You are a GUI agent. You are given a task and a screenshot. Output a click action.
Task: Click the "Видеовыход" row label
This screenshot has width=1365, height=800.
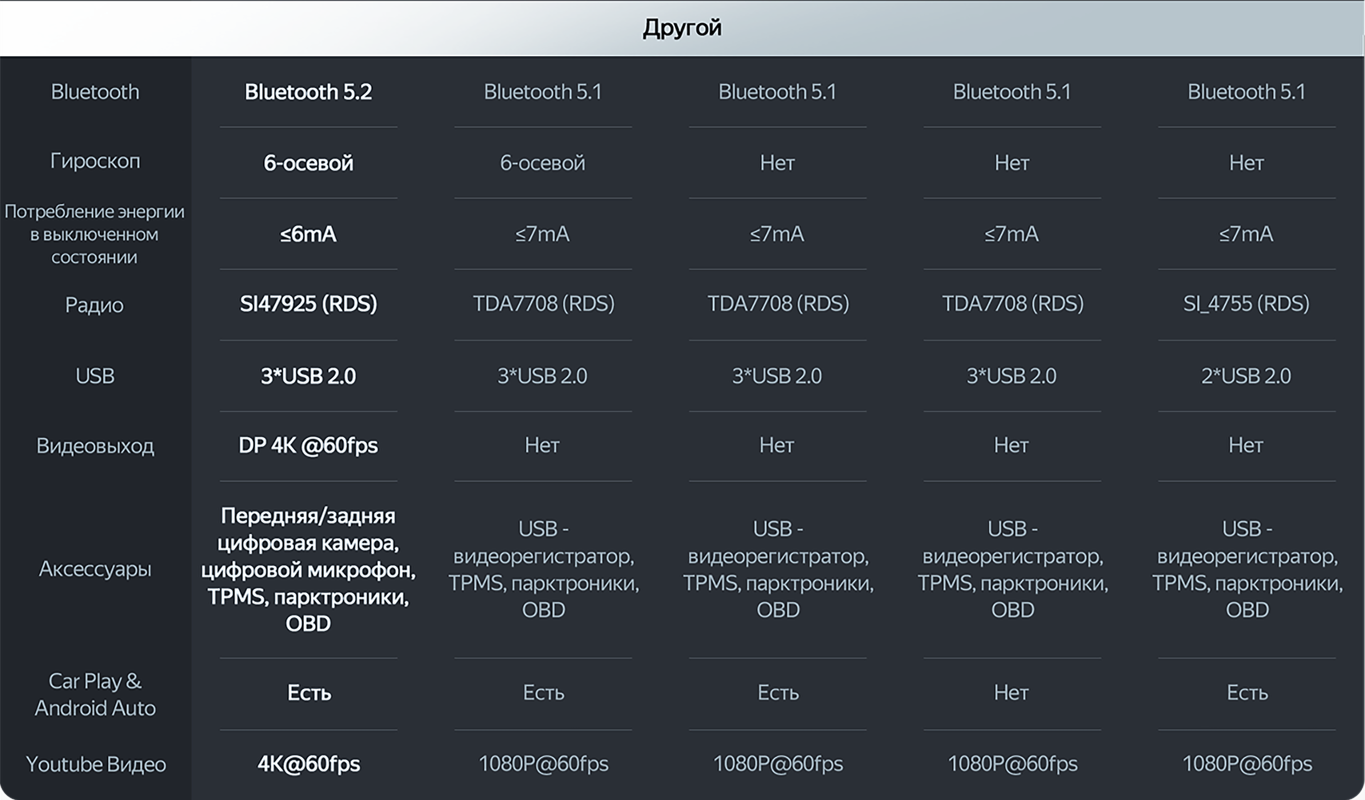95,446
